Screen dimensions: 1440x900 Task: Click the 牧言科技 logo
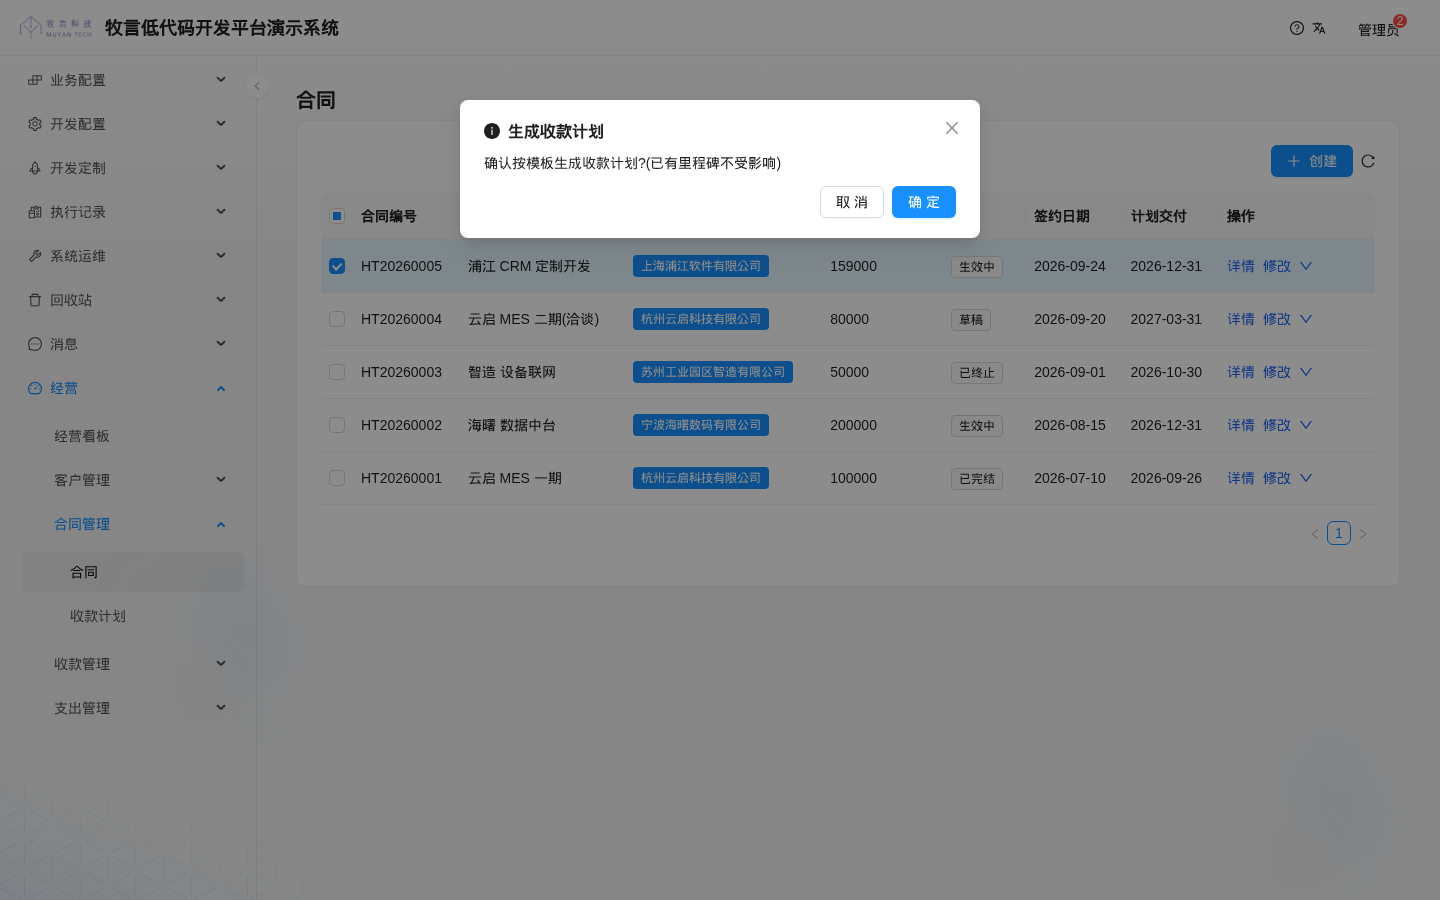point(56,27)
